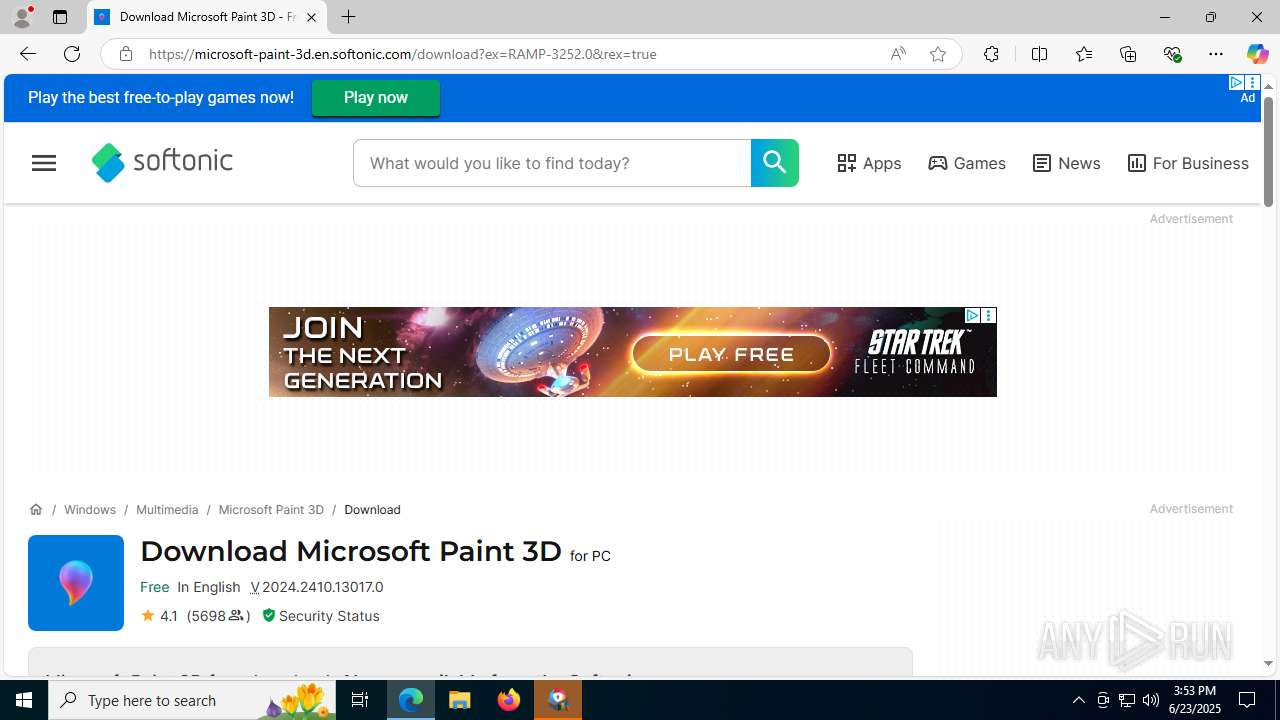Viewport: 1280px width, 720px height.
Task: Open tab actions menu
Action: pyautogui.click(x=60, y=17)
